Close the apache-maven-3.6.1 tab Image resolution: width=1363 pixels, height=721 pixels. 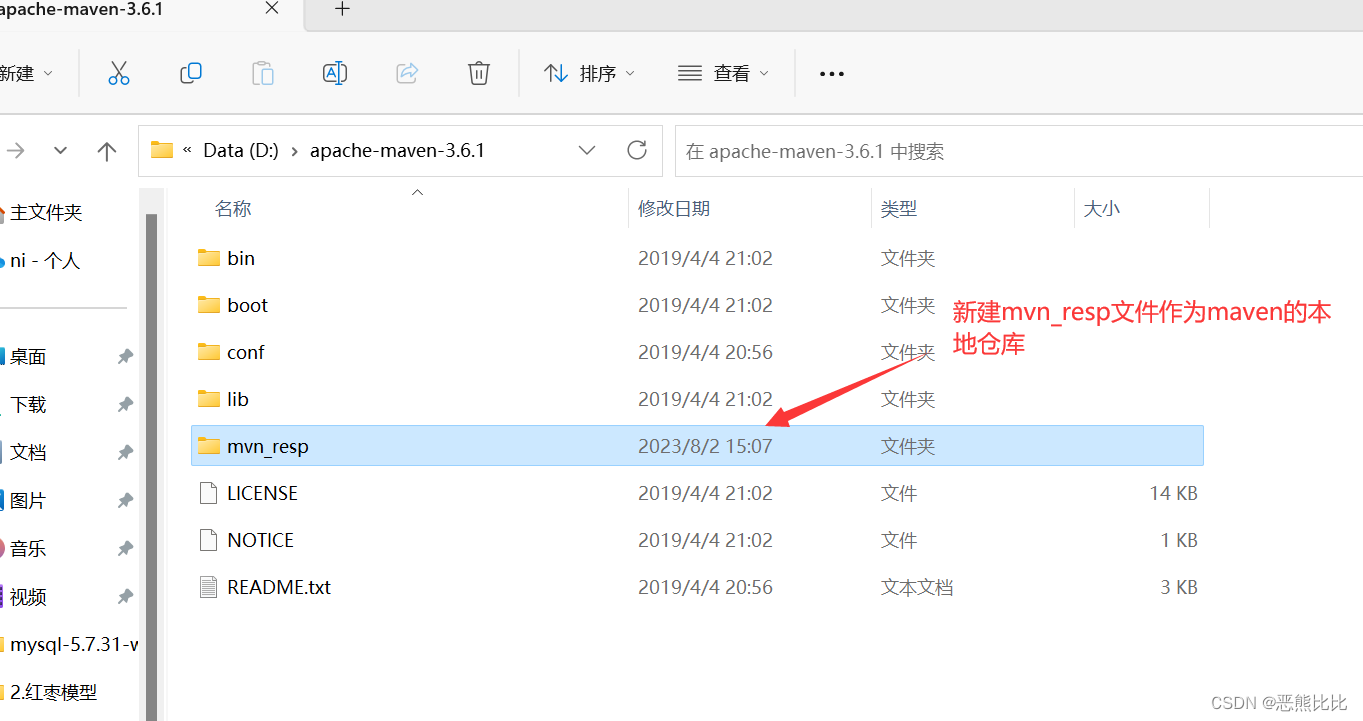(x=272, y=9)
